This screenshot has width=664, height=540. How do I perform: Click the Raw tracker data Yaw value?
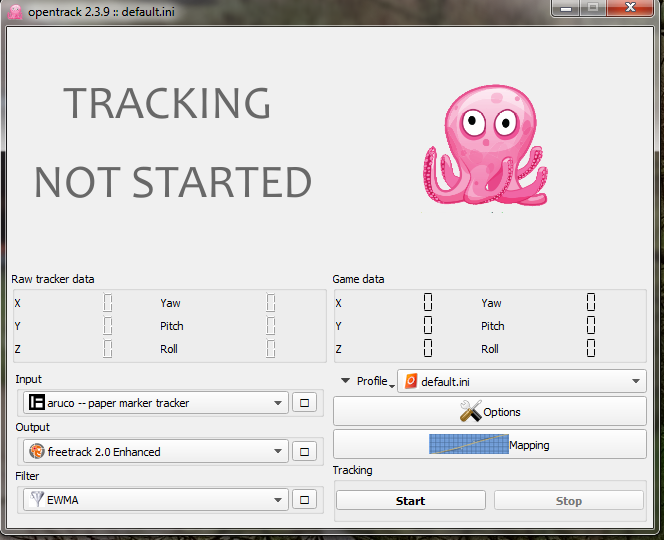271,303
